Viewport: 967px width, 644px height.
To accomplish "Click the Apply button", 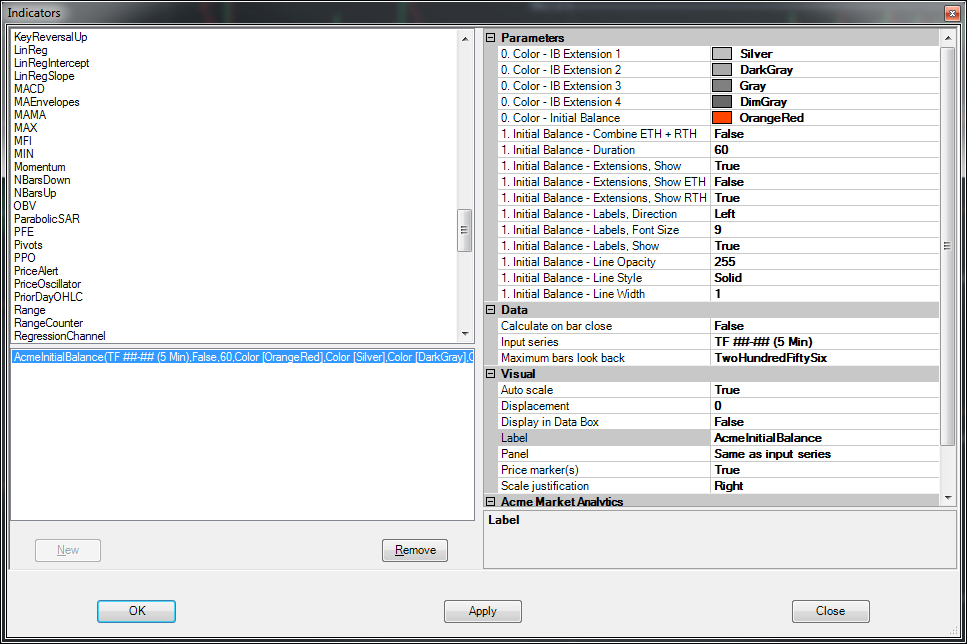I will coord(482,611).
